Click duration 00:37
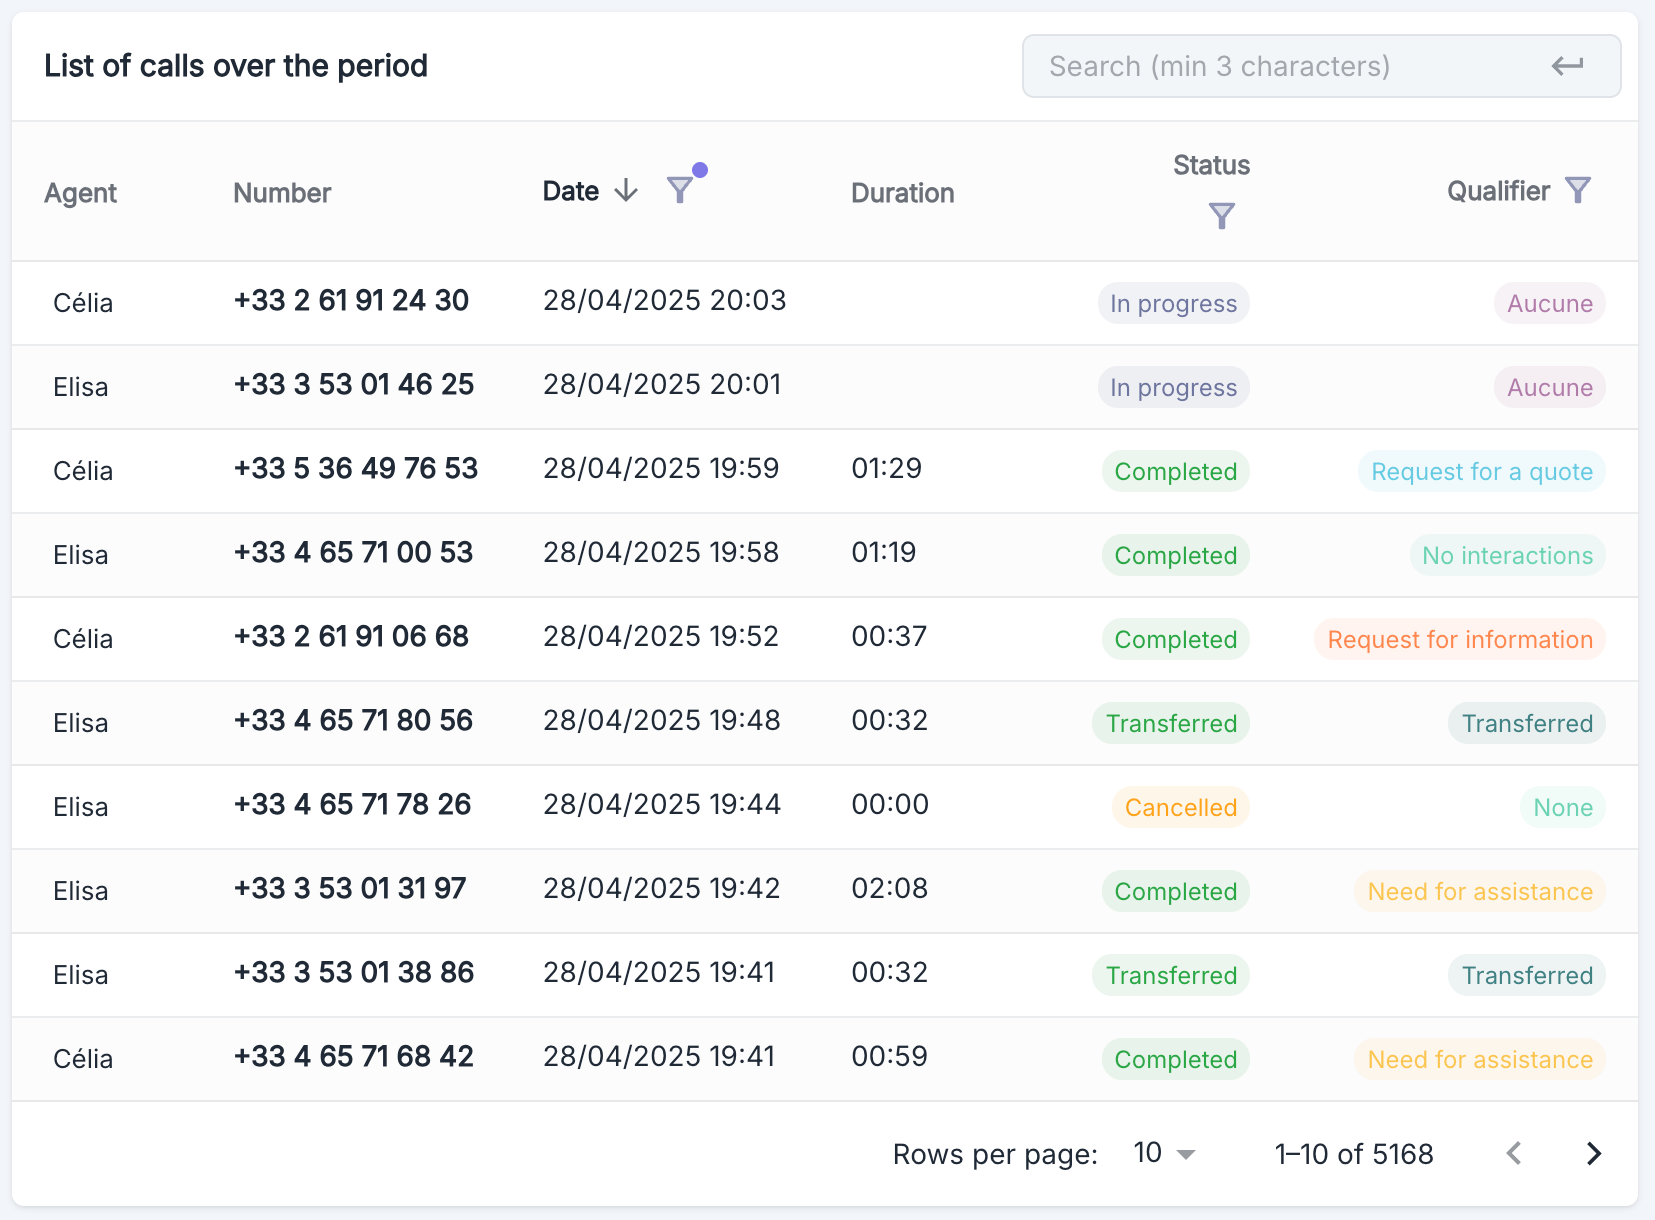 [x=889, y=636]
